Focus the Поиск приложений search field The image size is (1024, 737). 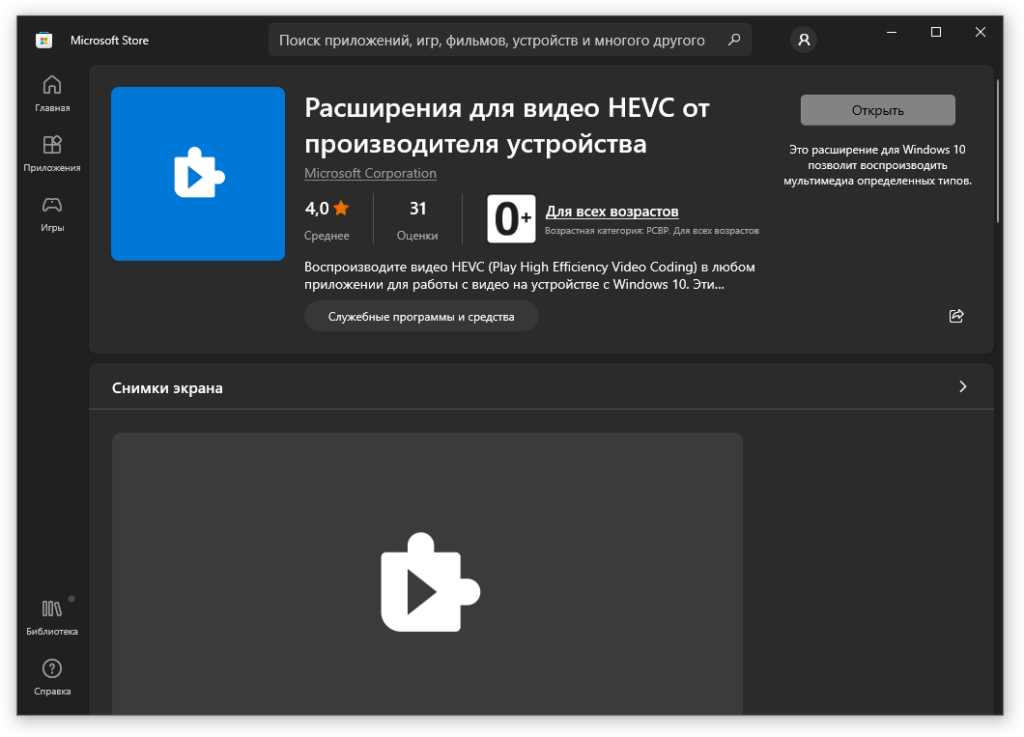(509, 40)
